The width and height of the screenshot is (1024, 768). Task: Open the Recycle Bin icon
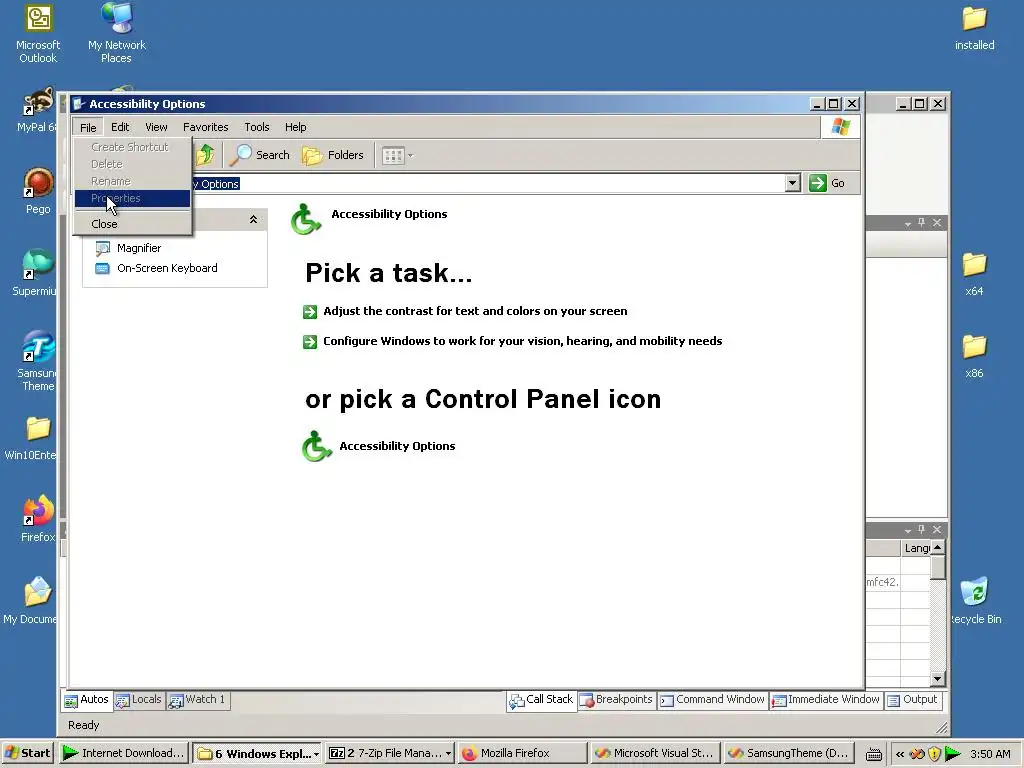coord(974,601)
